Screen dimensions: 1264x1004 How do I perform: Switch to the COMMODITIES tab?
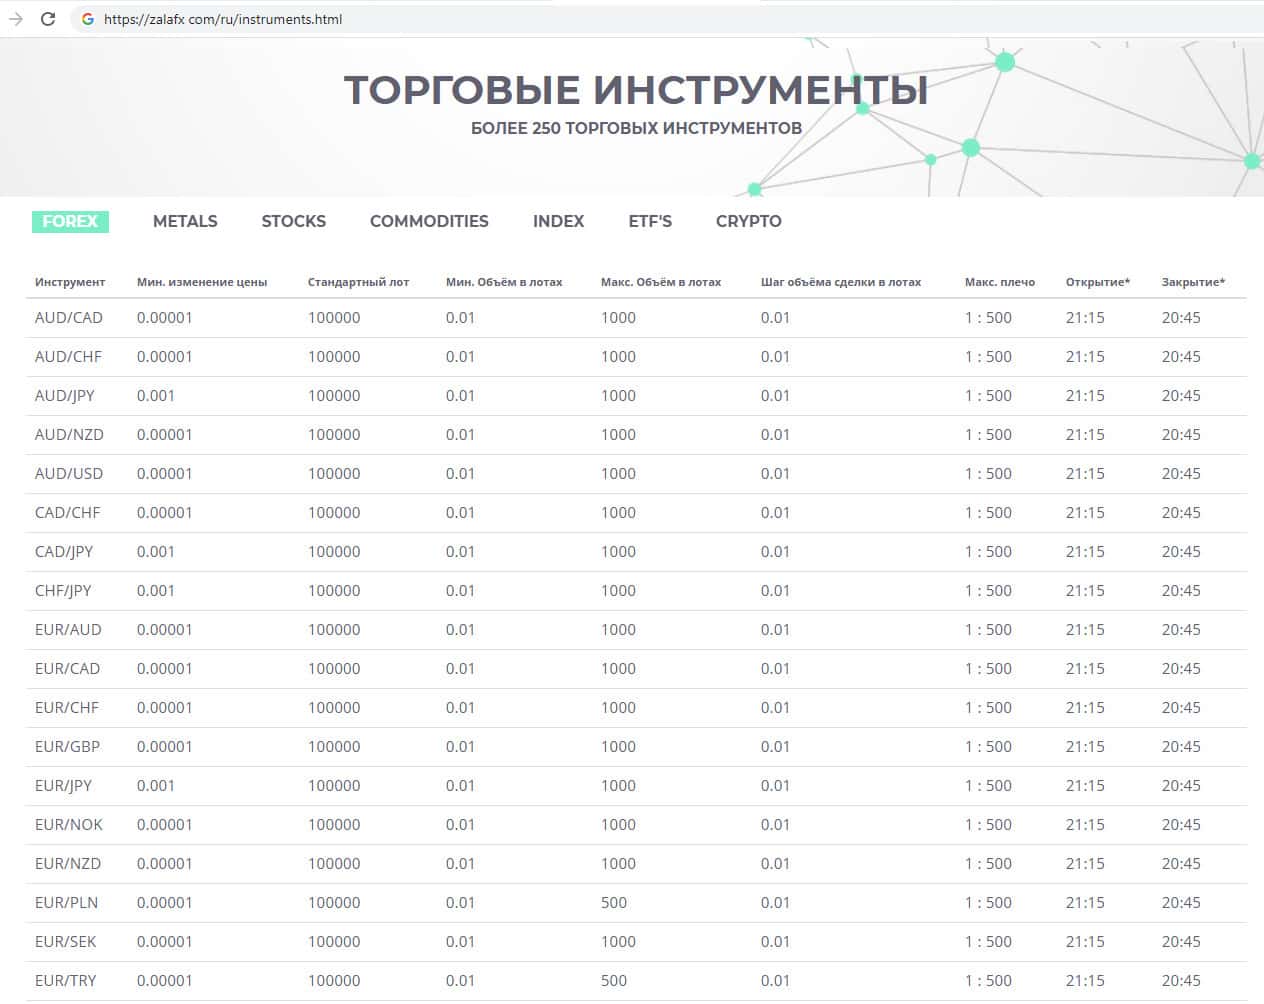[429, 222]
